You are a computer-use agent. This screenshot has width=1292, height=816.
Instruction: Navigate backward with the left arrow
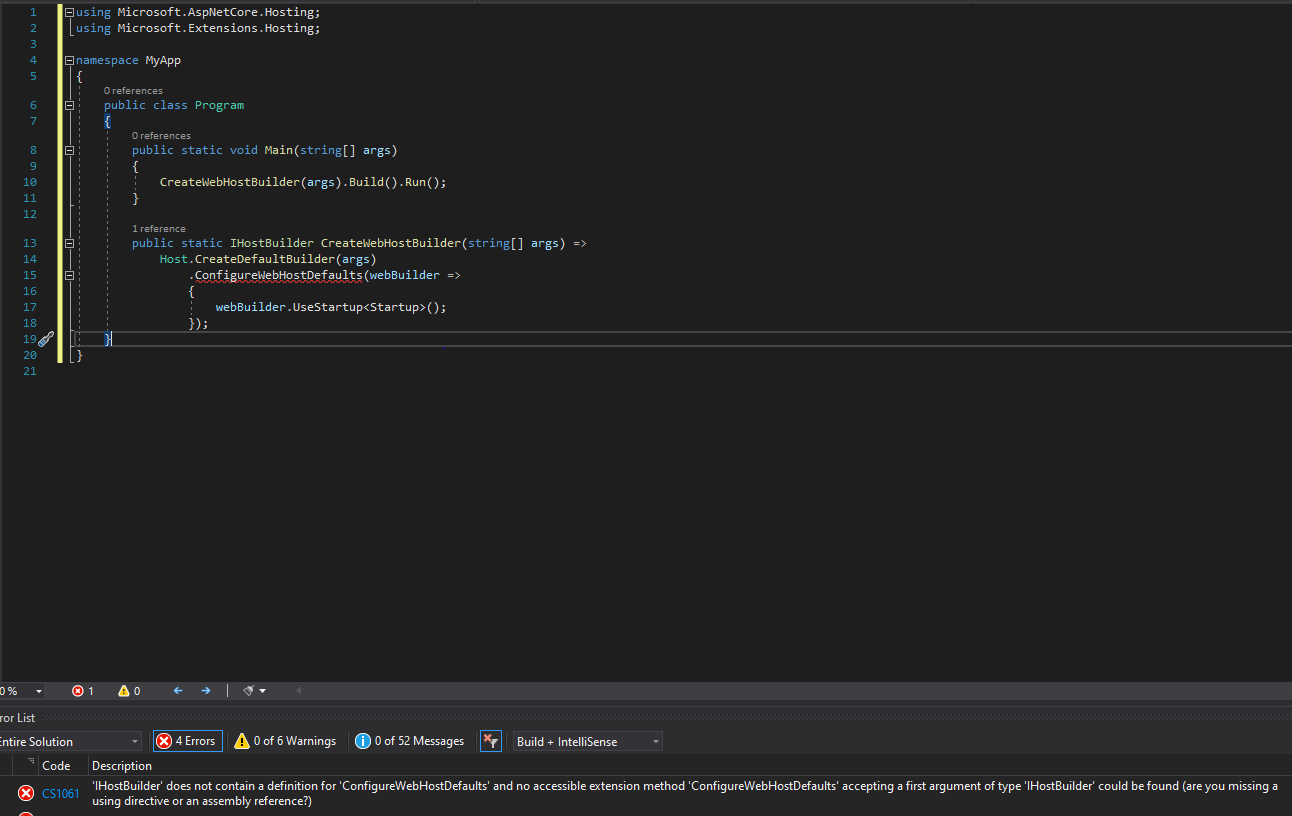coord(178,691)
